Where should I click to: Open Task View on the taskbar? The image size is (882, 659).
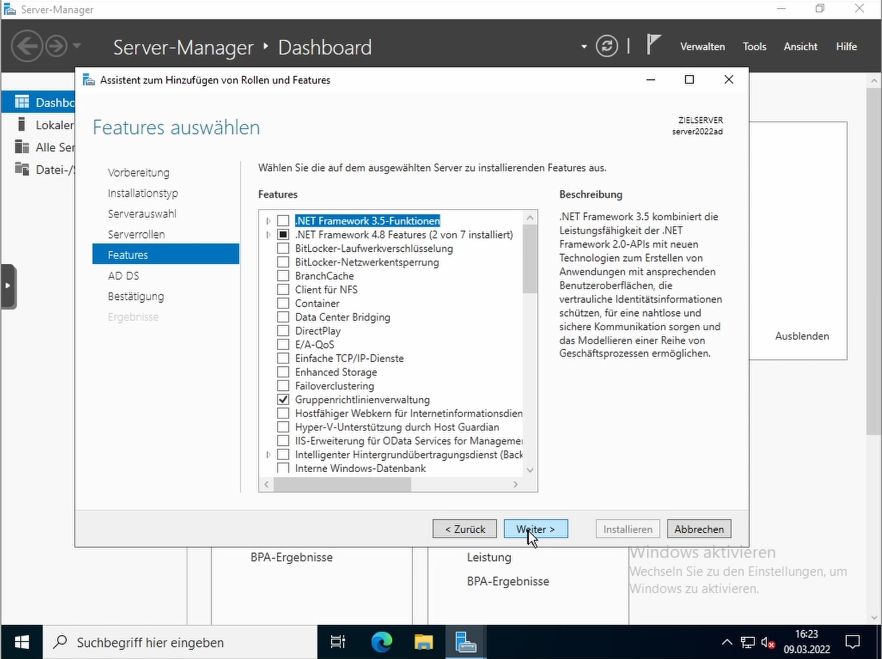click(338, 642)
